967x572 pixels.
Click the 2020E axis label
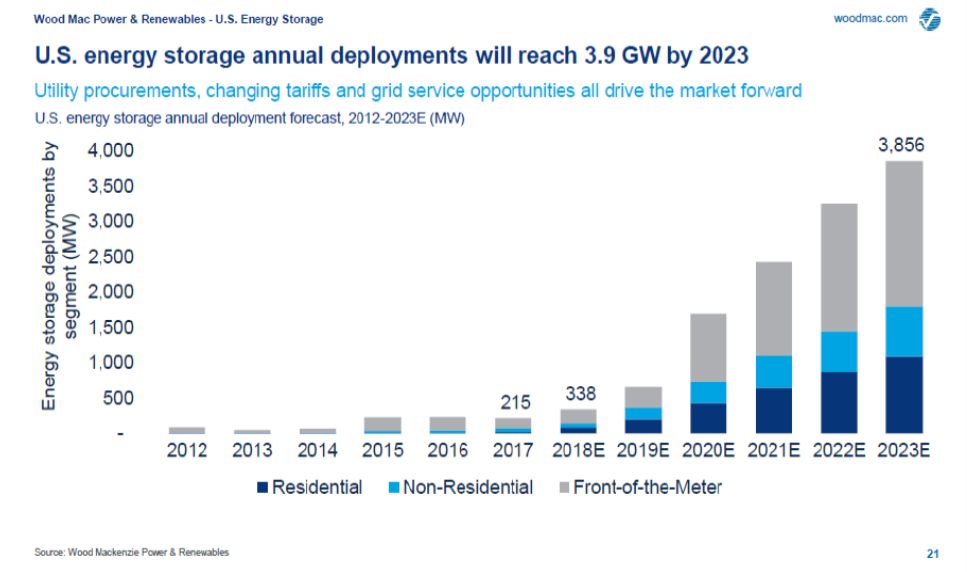708,450
